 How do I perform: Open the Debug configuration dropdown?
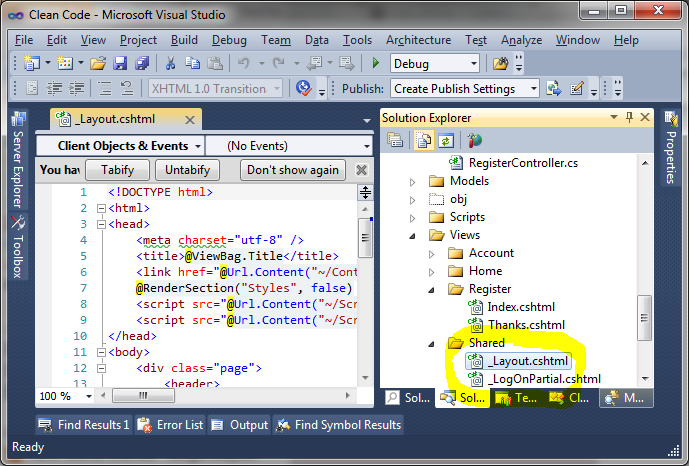[x=474, y=64]
